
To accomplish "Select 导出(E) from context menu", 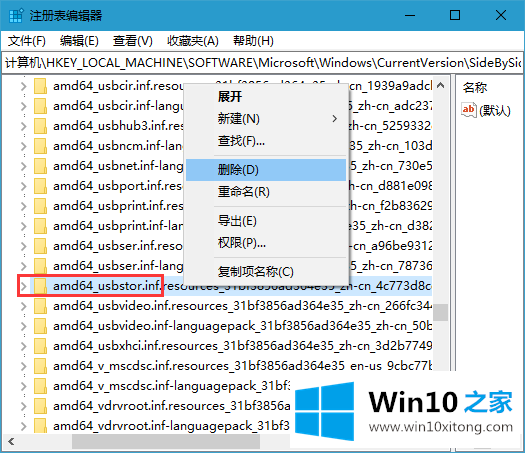I will coord(266,221).
